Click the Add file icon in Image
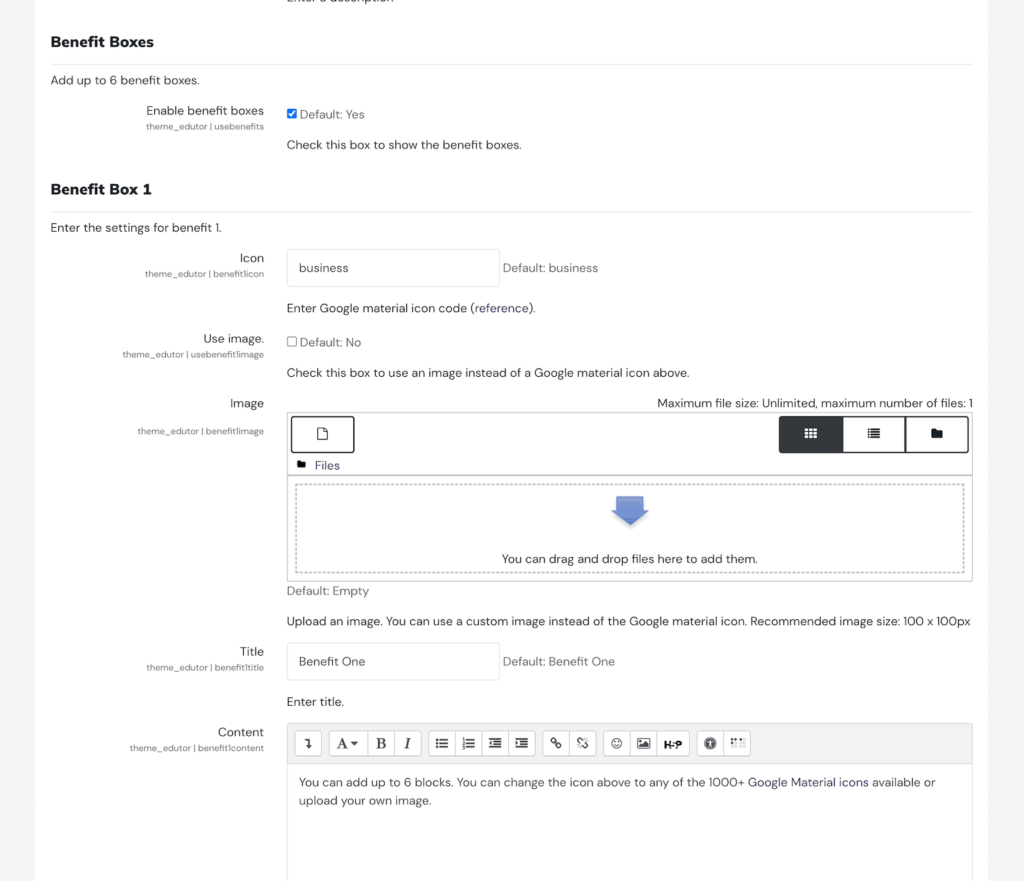 coord(322,434)
